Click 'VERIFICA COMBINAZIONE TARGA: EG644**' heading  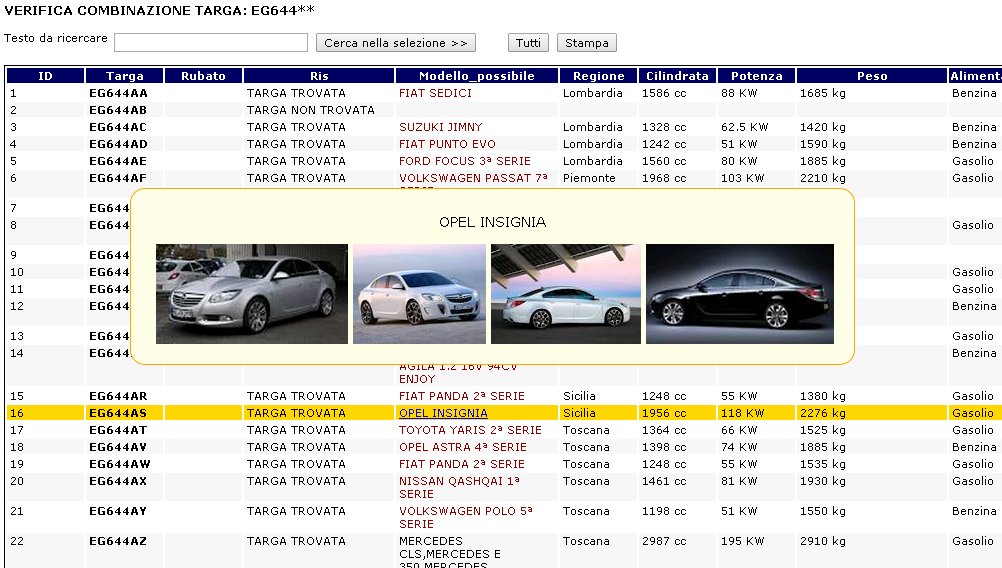(160, 11)
